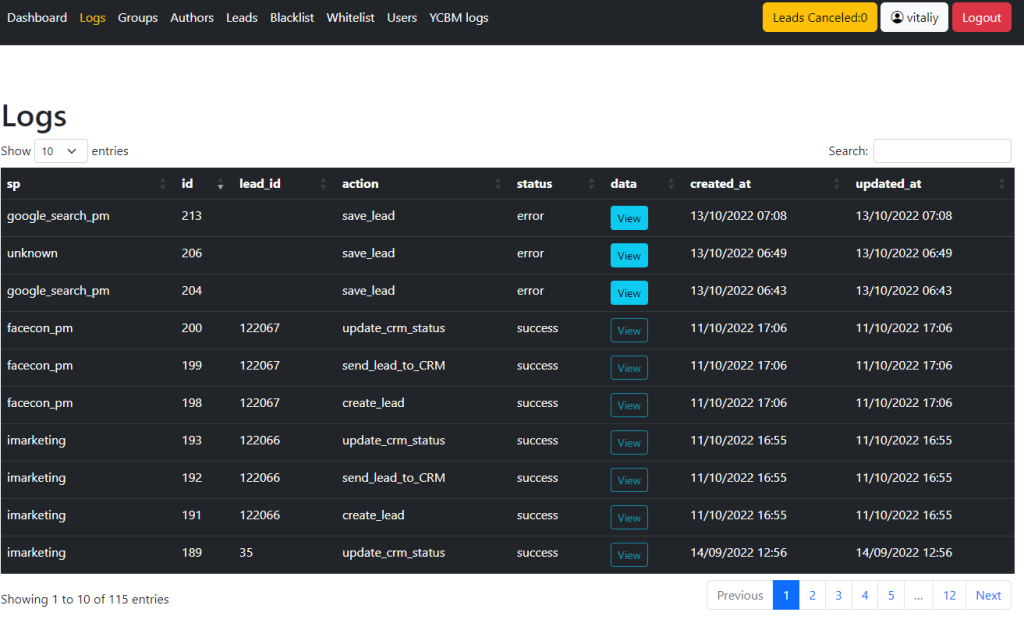Click the Leads Canceled:0 badge button
This screenshot has height=630, width=1024.
point(819,18)
